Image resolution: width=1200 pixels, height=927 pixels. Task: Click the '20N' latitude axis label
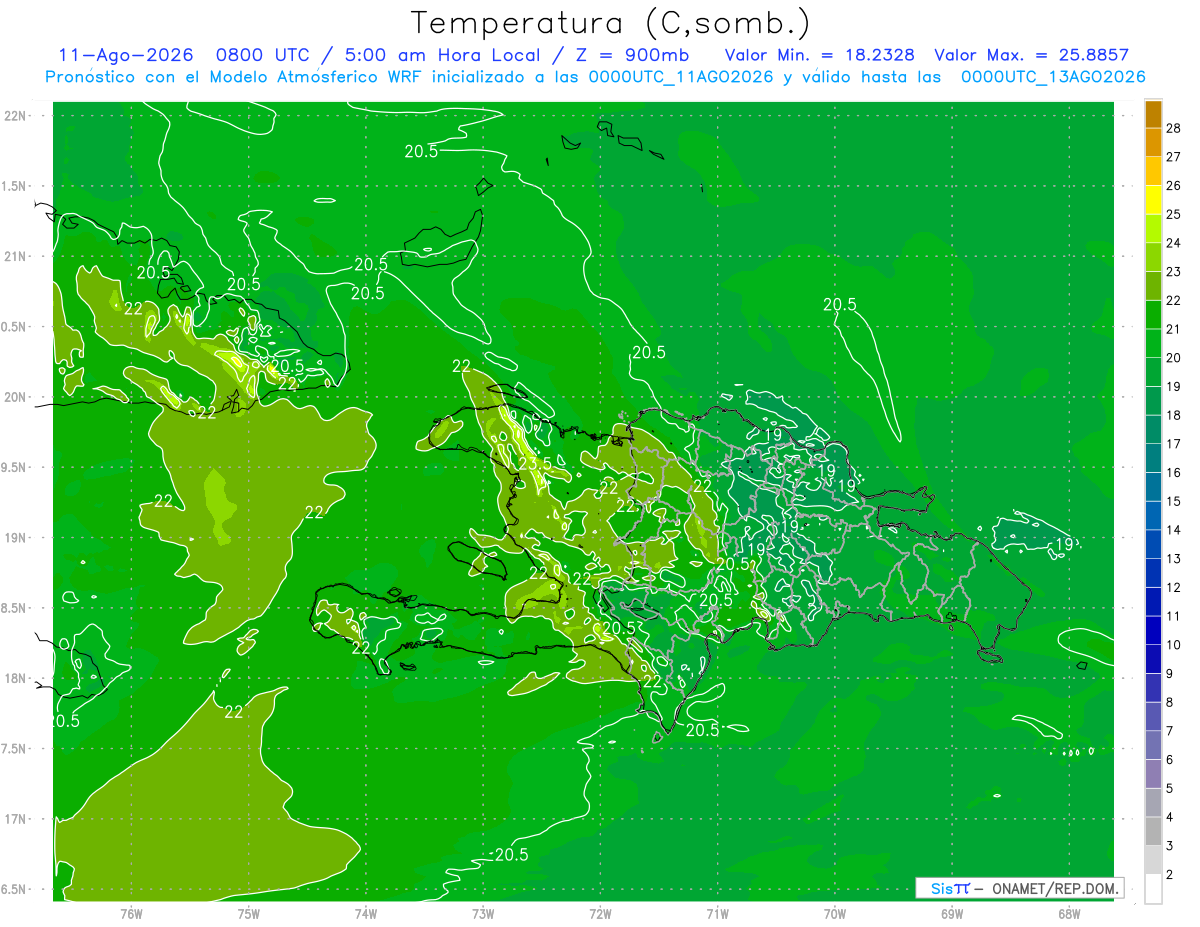[x=16, y=397]
